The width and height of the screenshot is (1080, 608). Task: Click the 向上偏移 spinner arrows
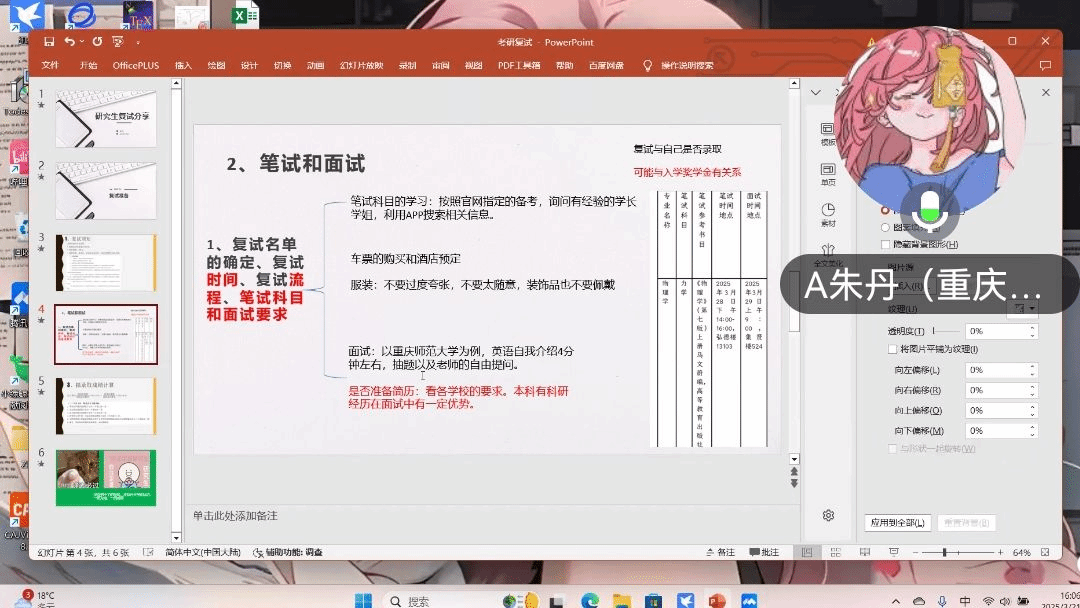1032,410
